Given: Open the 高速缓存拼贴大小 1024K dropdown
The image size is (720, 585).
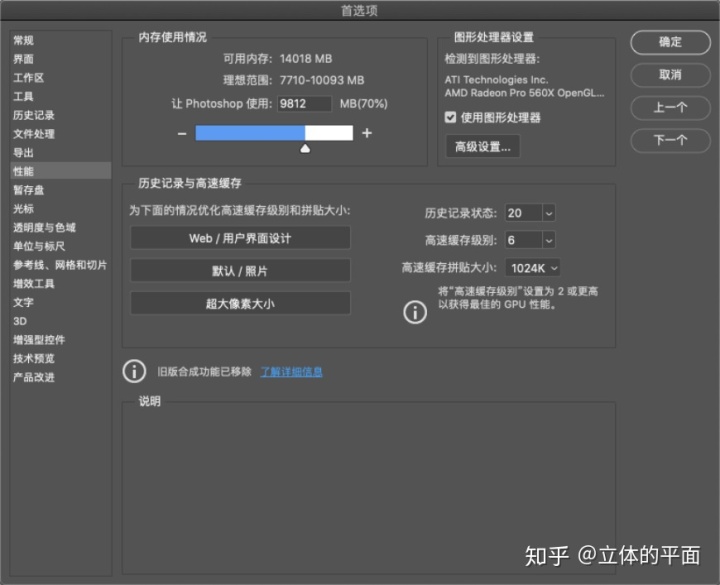Looking at the screenshot, I should [x=532, y=268].
